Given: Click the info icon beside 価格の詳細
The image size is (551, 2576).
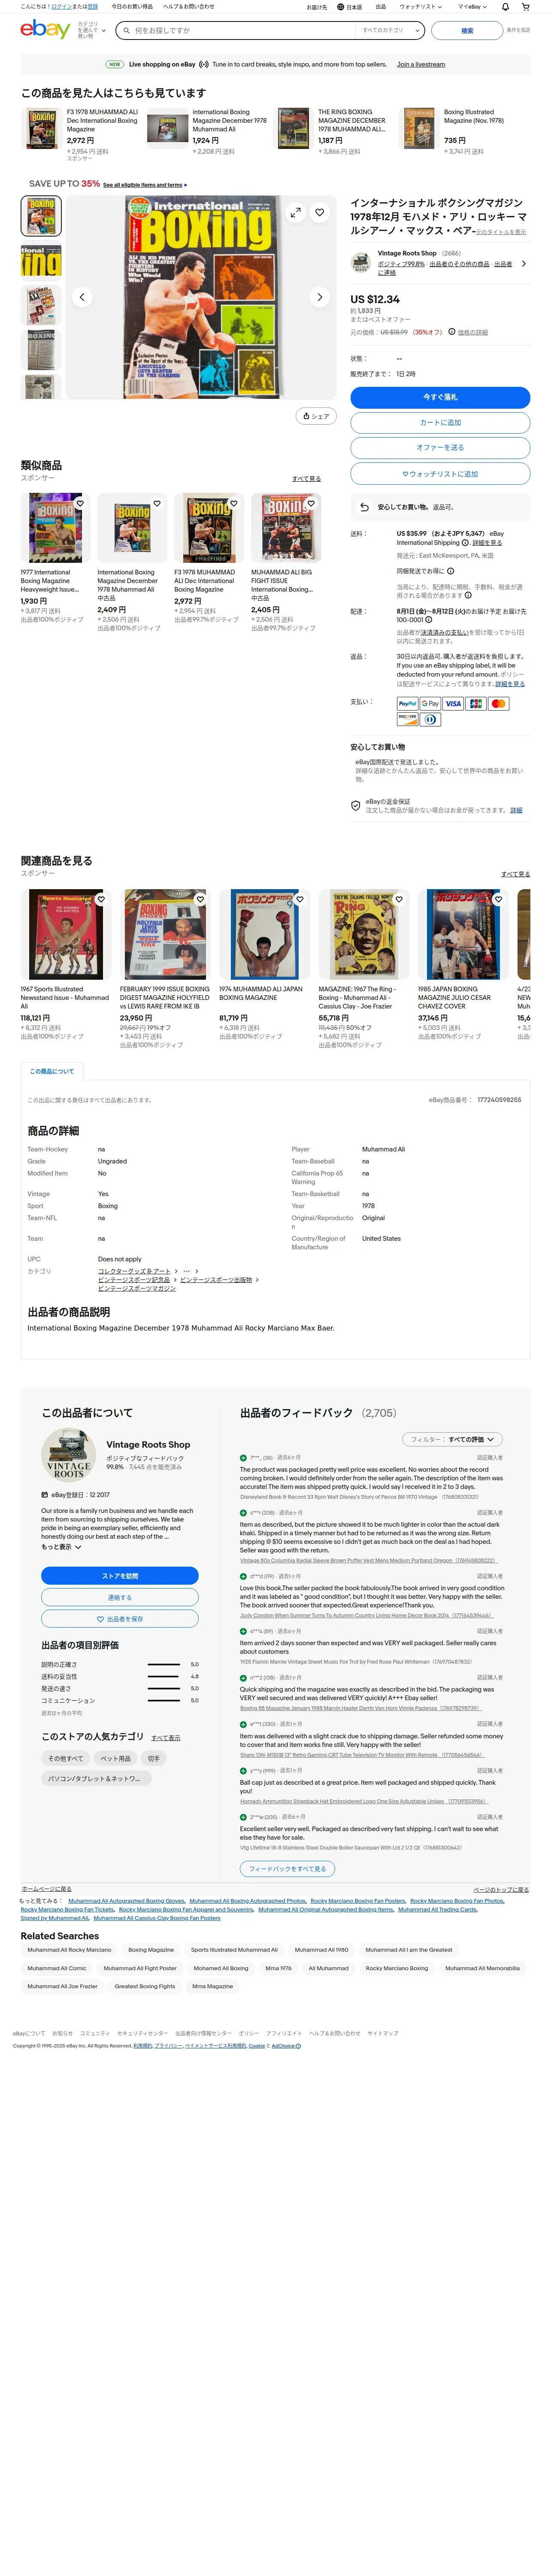Looking at the screenshot, I should point(452,332).
